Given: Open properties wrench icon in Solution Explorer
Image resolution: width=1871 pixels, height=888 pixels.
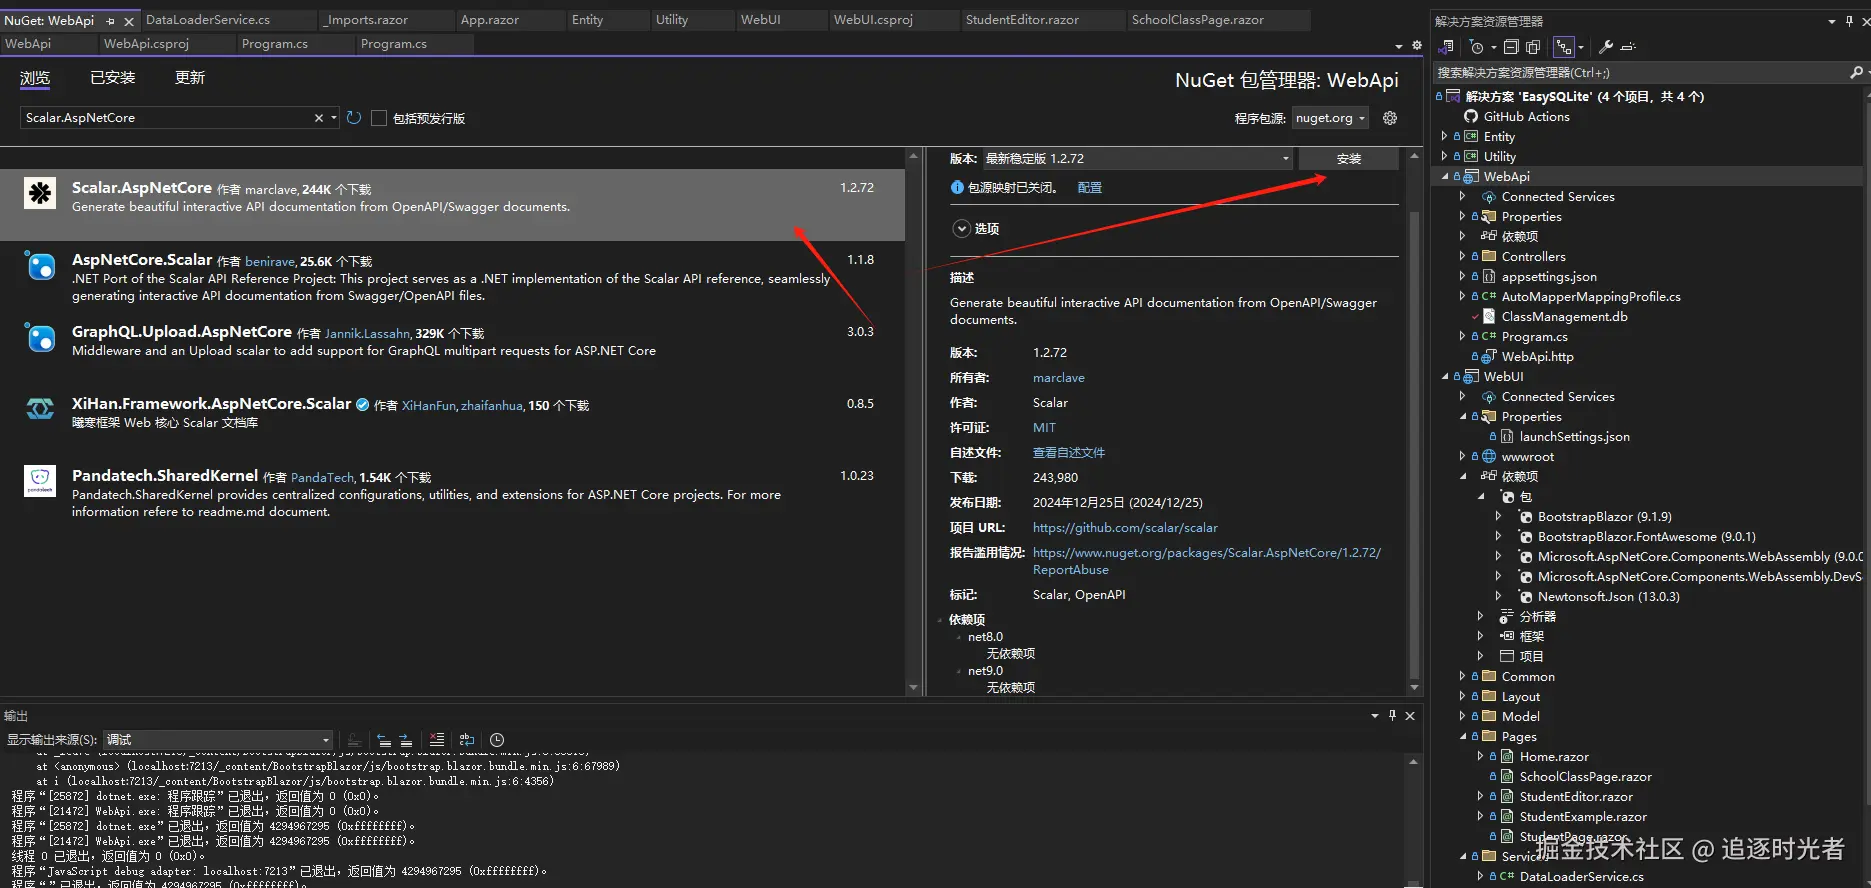Looking at the screenshot, I should click(x=1606, y=47).
